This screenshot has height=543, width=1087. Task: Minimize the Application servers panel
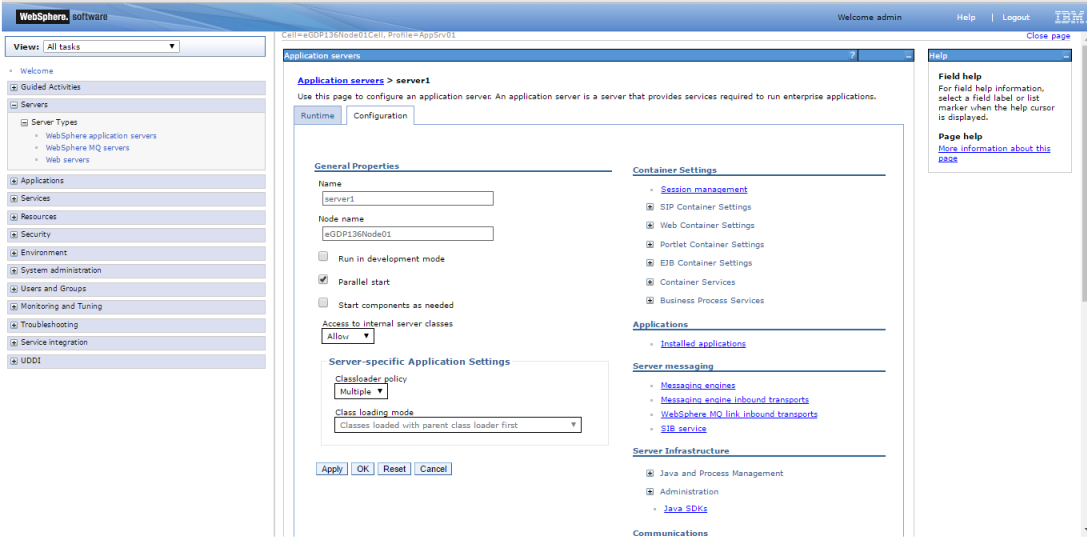pyautogui.click(x=908, y=56)
